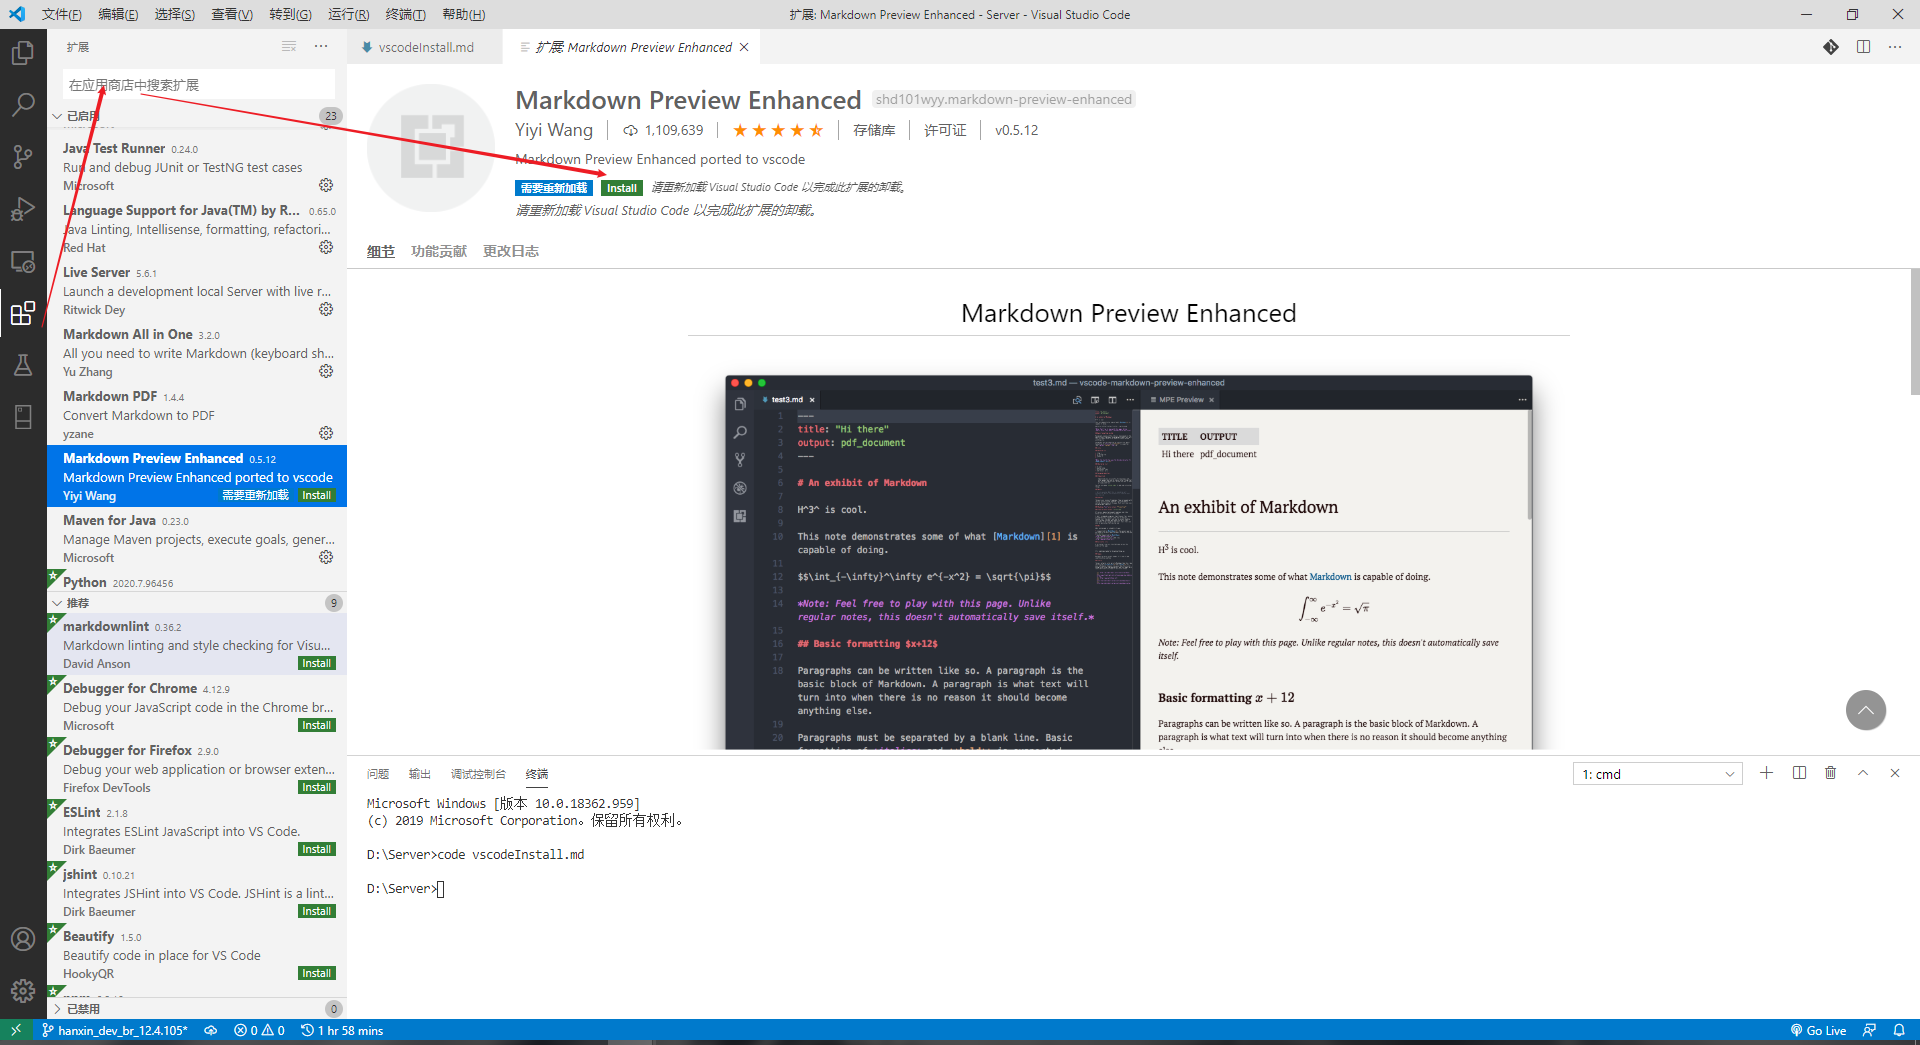Viewport: 1920px width, 1045px height.
Task: Split the editor to the right
Action: (x=1863, y=47)
